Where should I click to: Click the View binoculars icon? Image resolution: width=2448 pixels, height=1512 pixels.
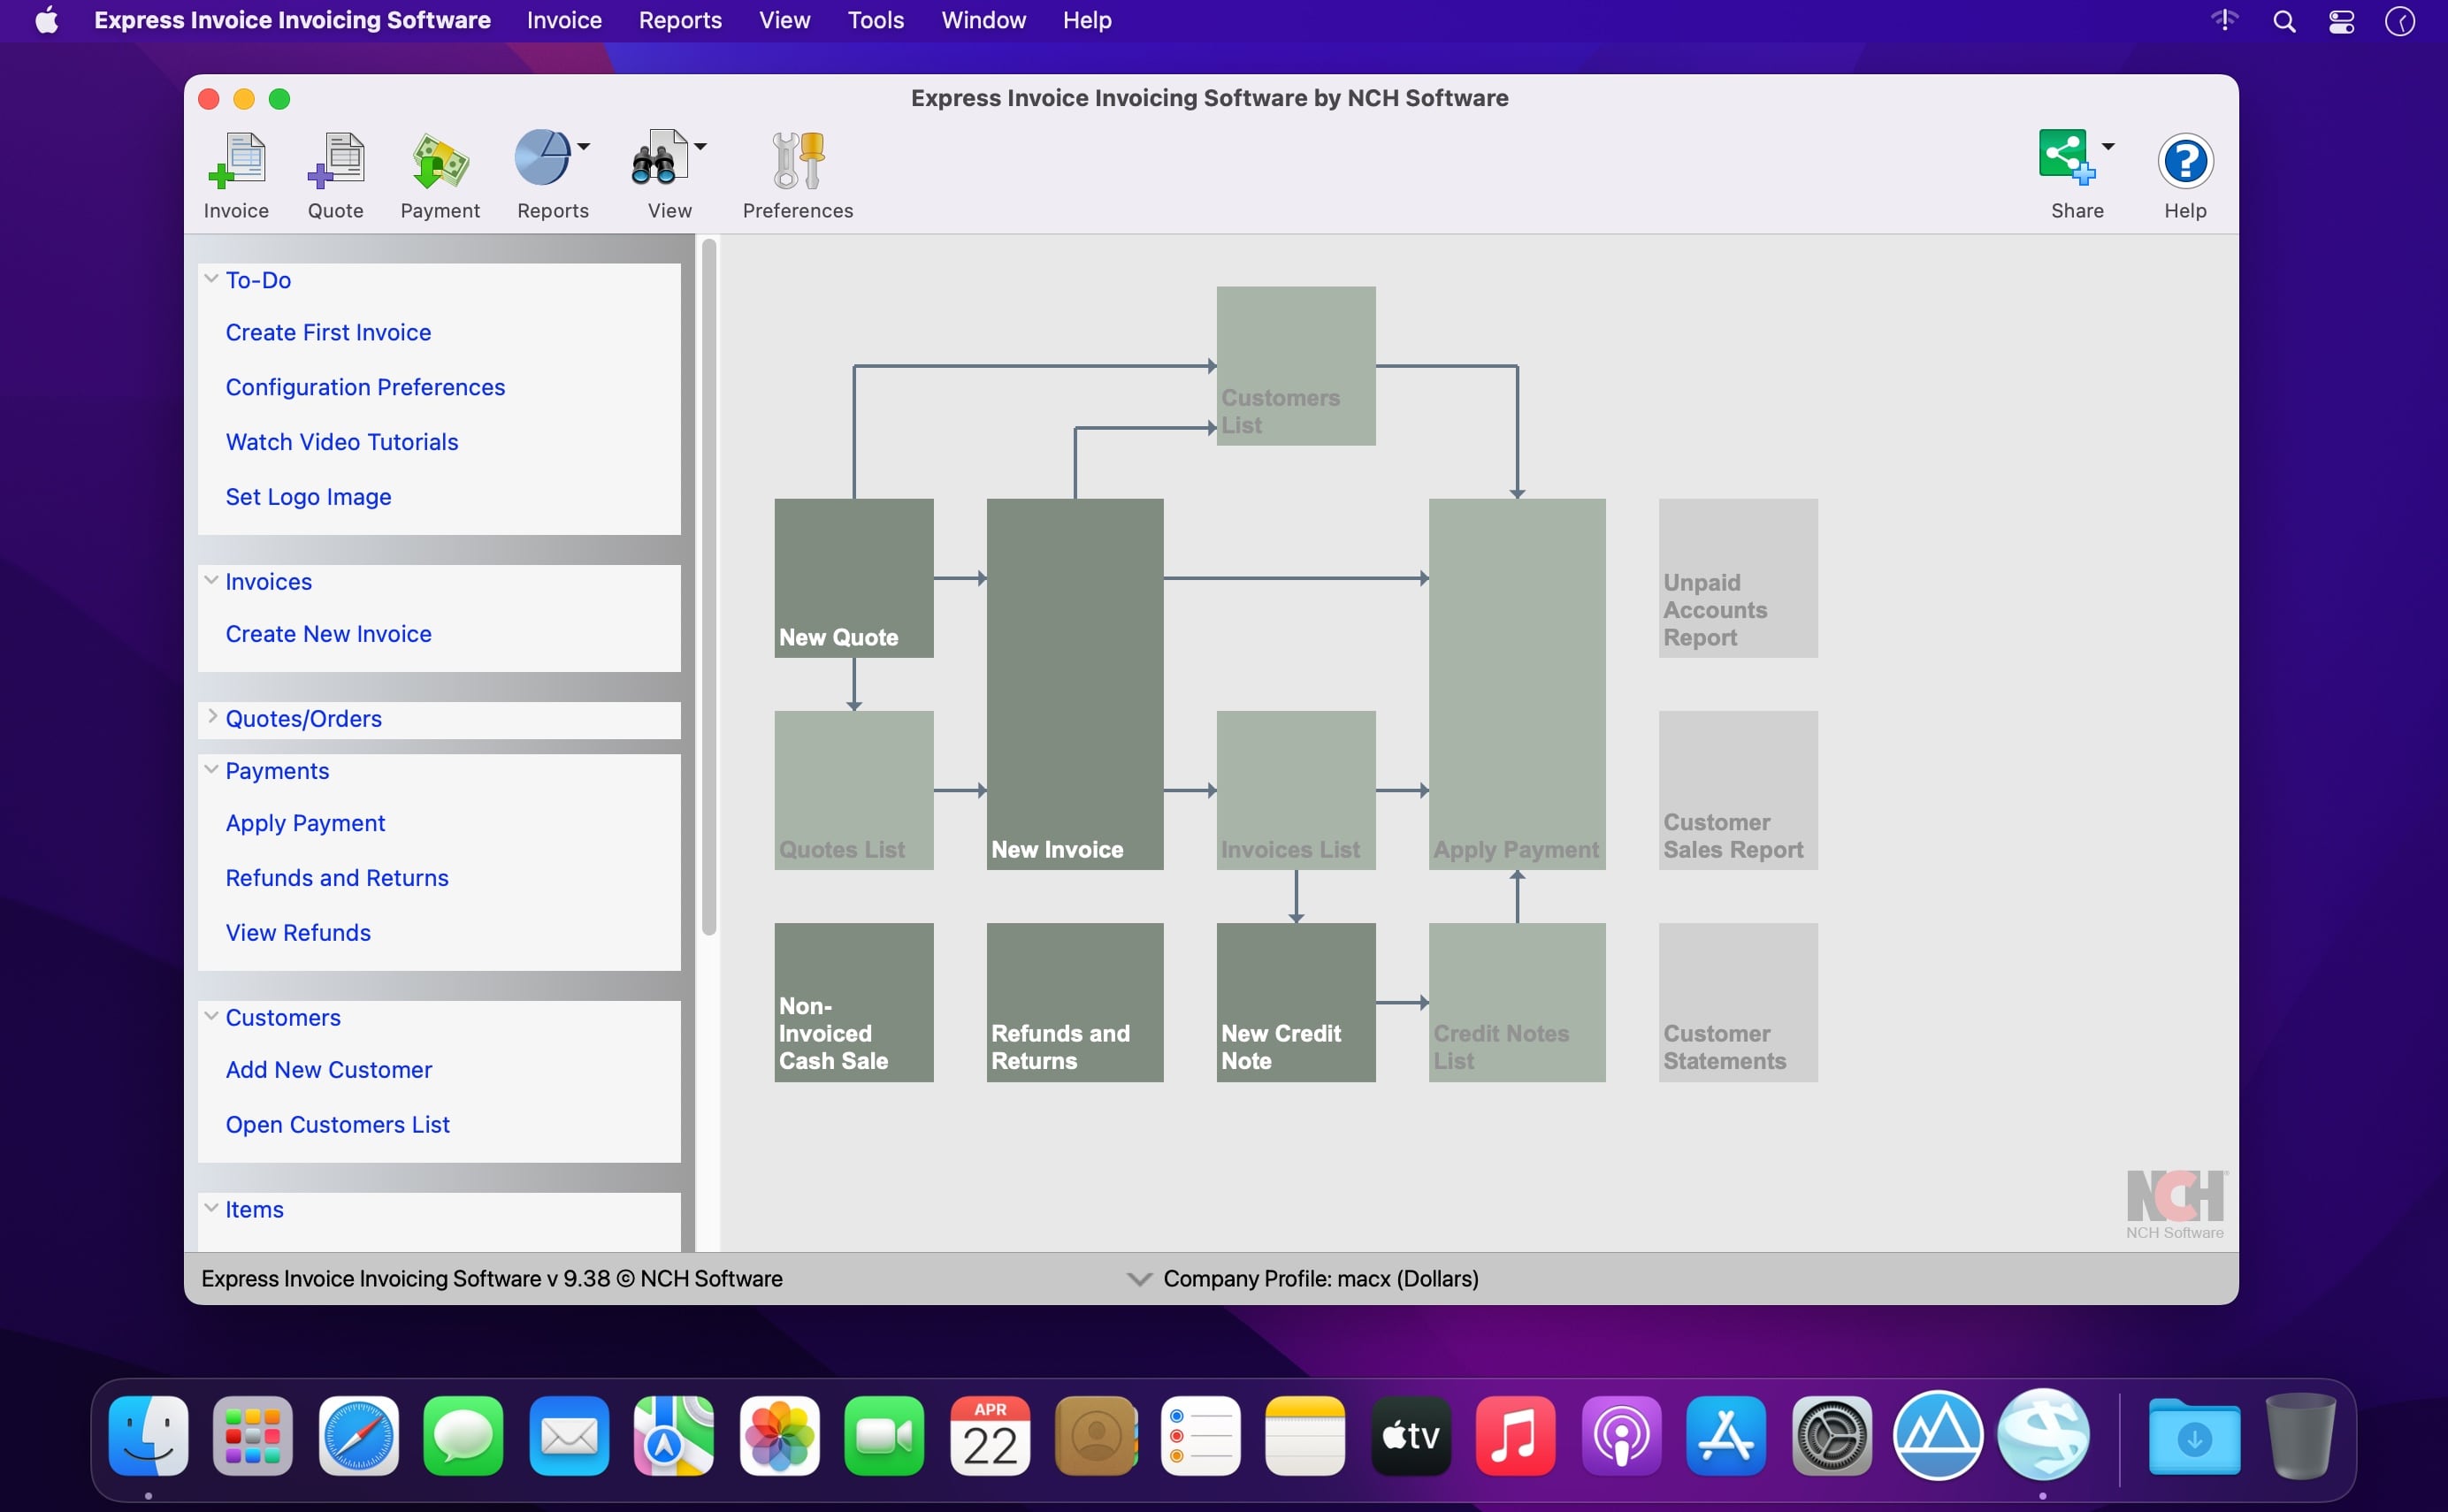tap(659, 158)
